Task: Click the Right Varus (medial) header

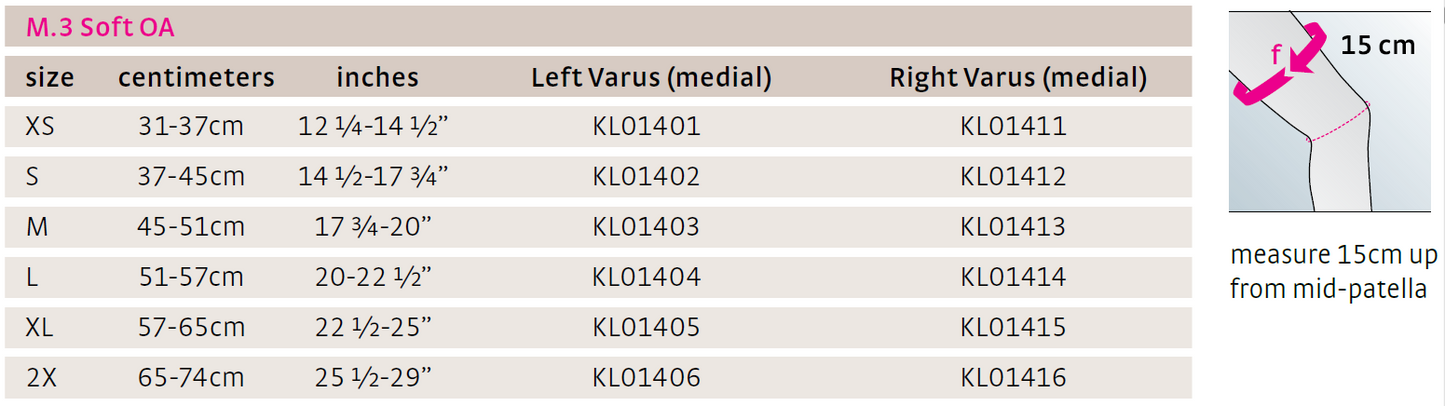Action: [1018, 78]
